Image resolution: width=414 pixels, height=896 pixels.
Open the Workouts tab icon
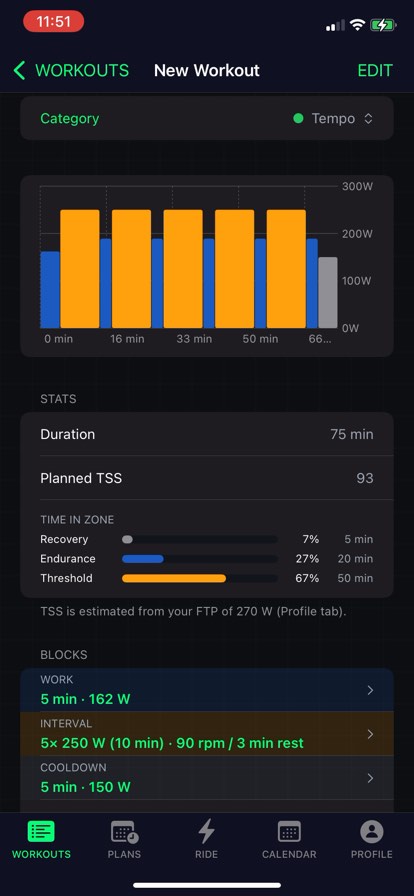click(41, 831)
